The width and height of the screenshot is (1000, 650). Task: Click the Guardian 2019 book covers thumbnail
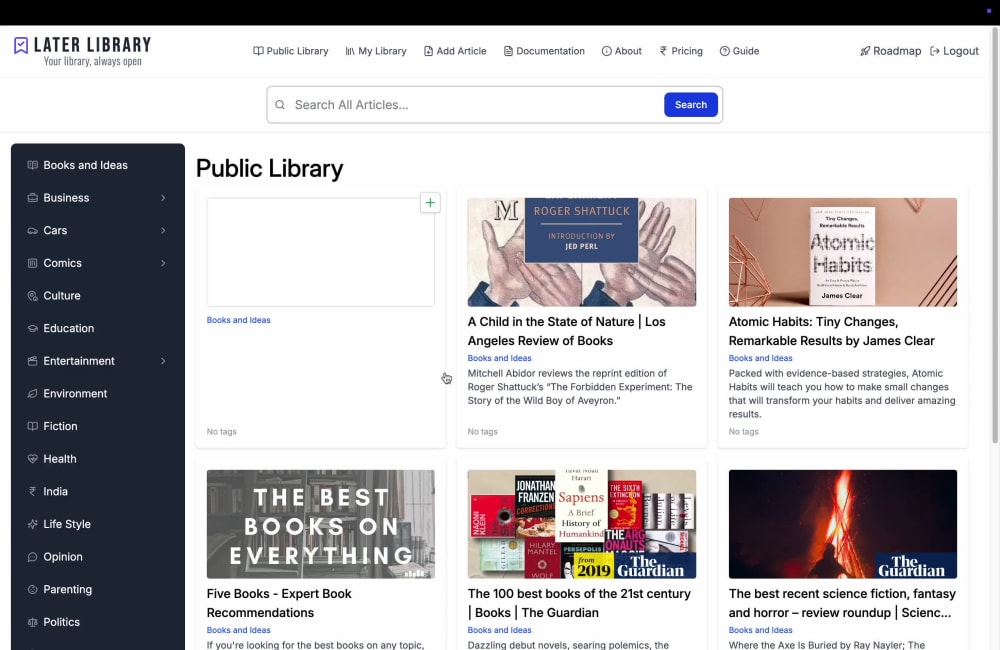coord(582,524)
